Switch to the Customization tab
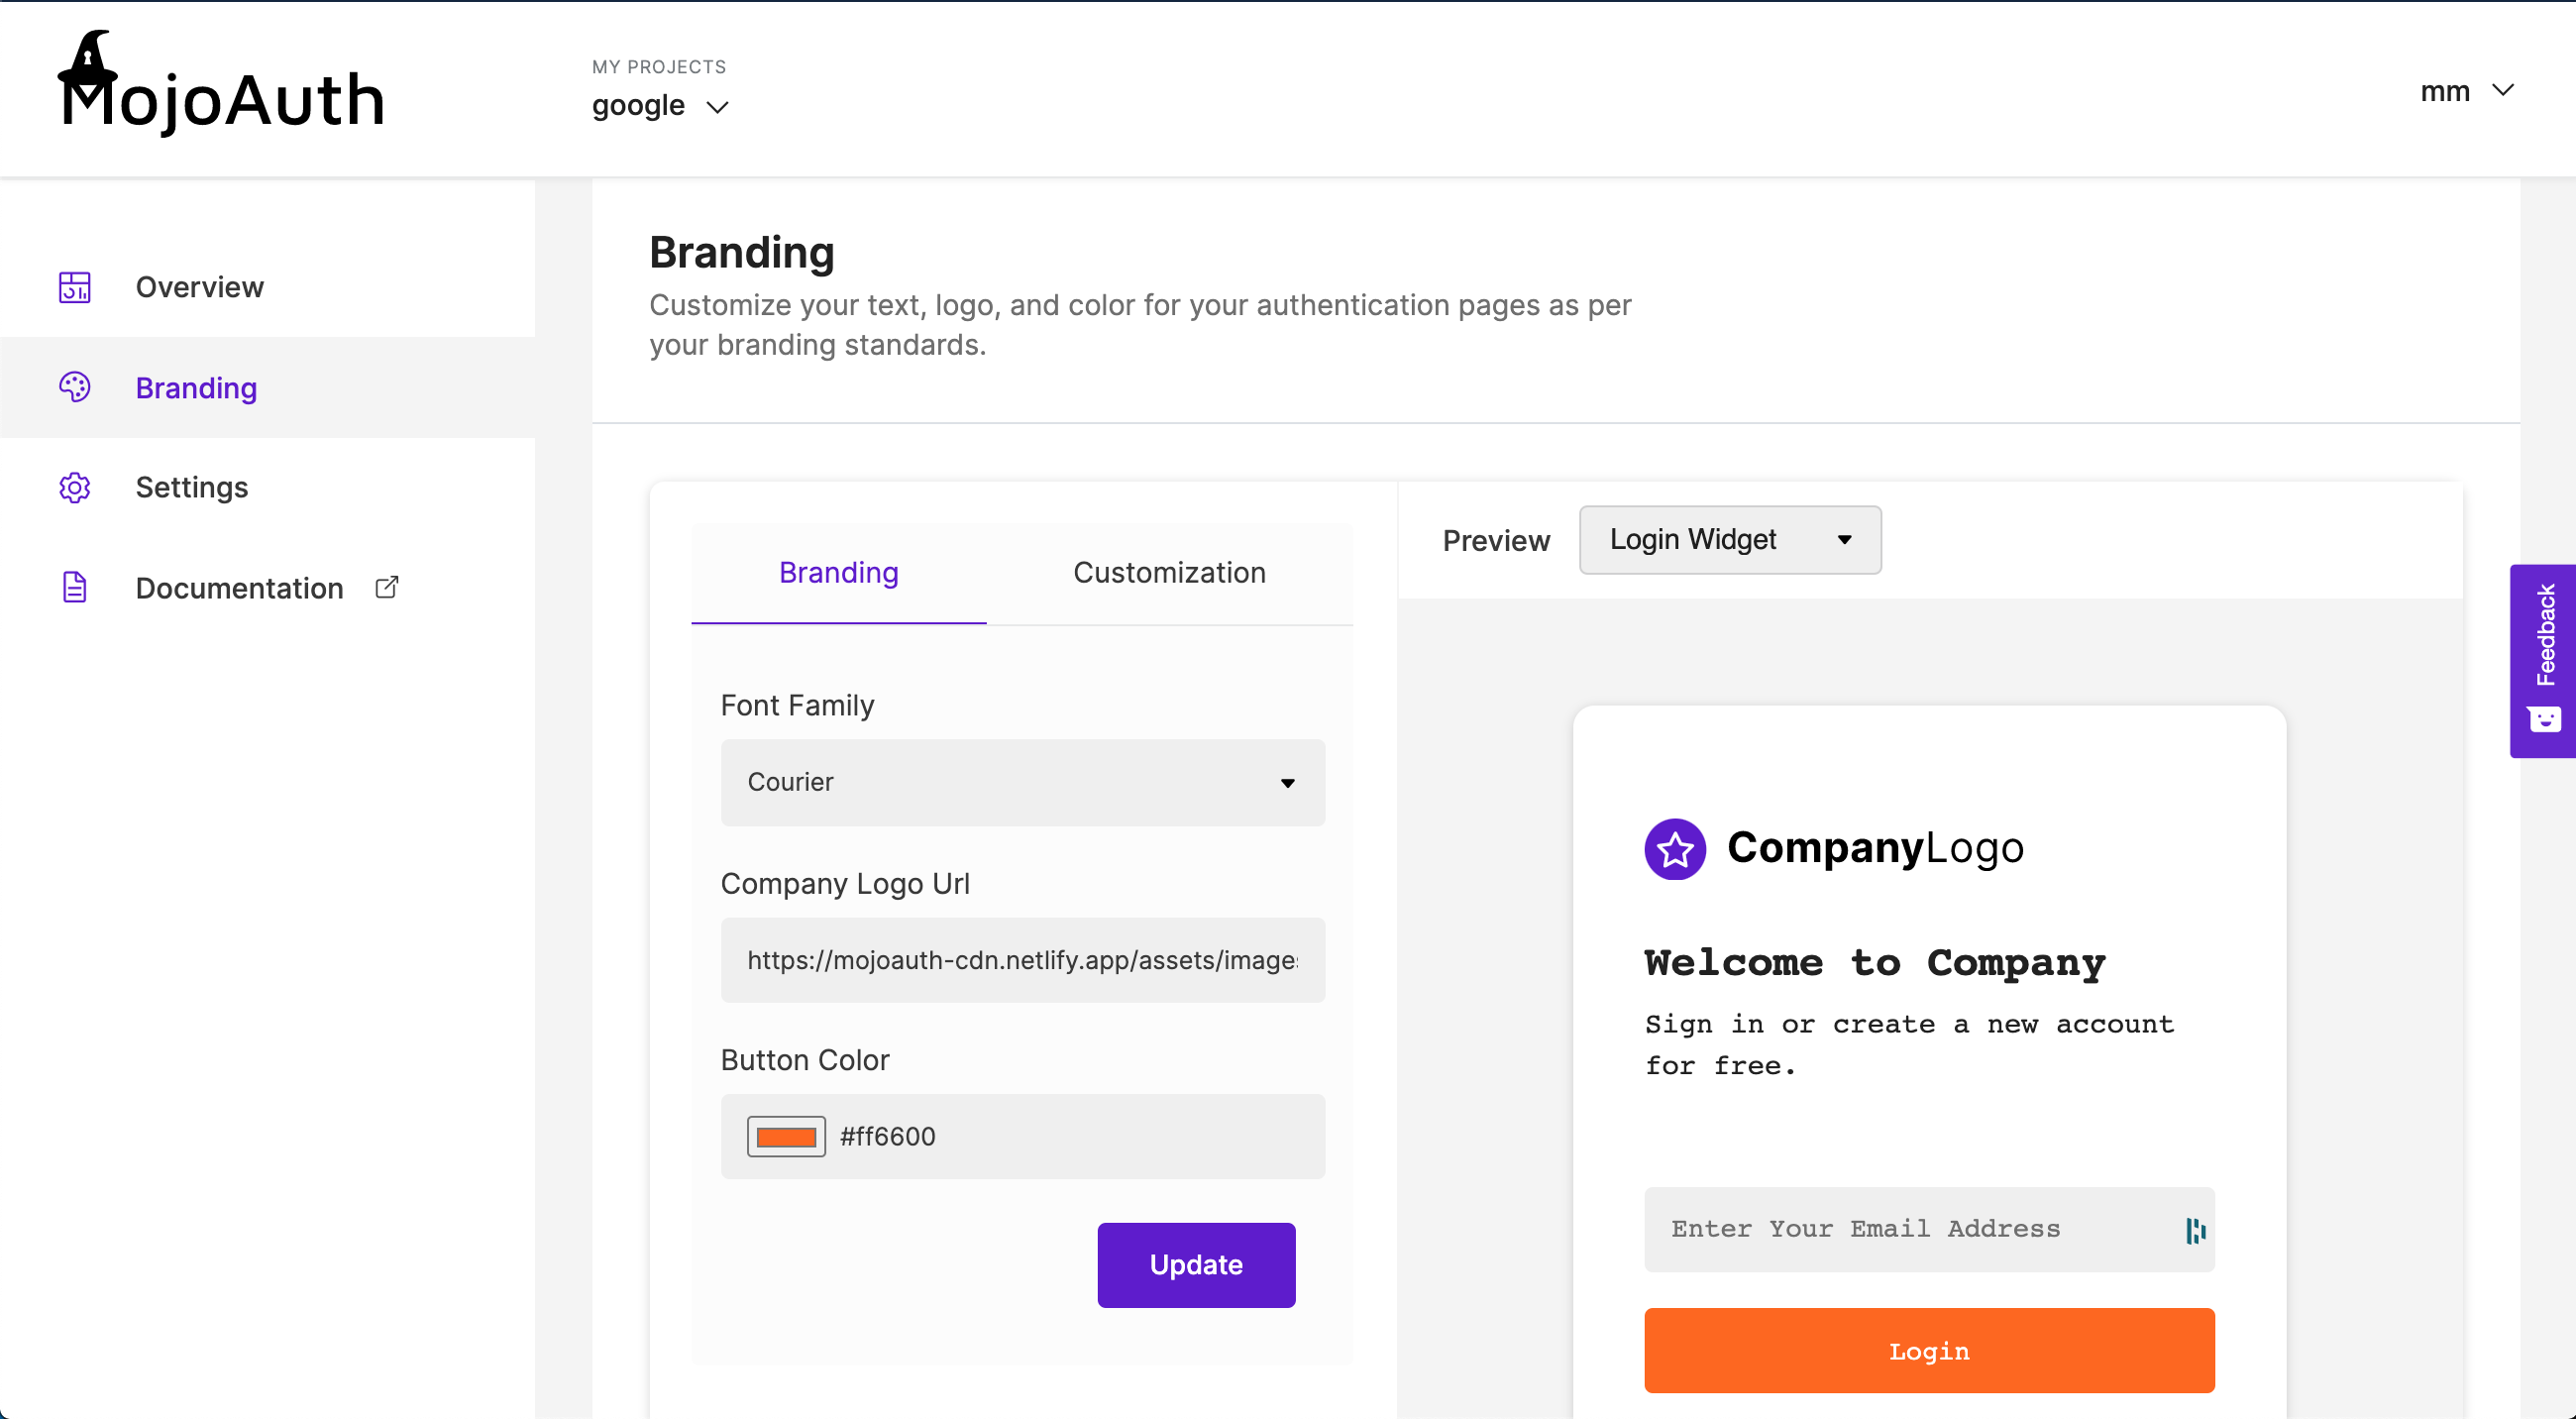The width and height of the screenshot is (2576, 1419). (x=1168, y=573)
